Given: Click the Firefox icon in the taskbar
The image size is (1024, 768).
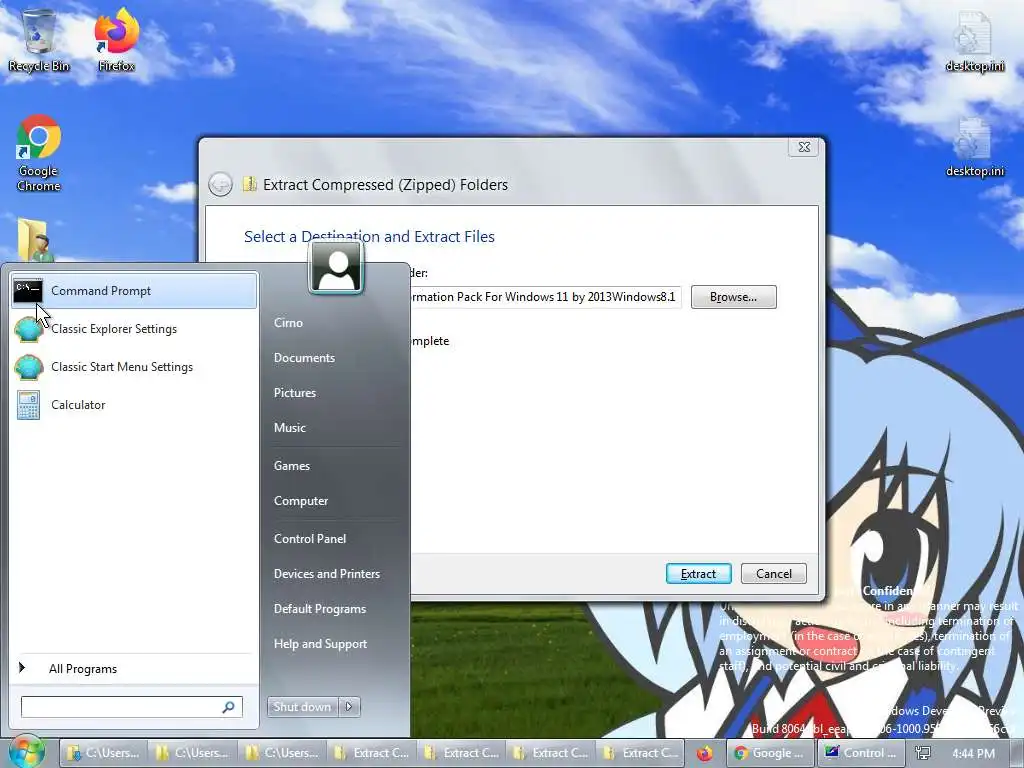Looking at the screenshot, I should (704, 753).
